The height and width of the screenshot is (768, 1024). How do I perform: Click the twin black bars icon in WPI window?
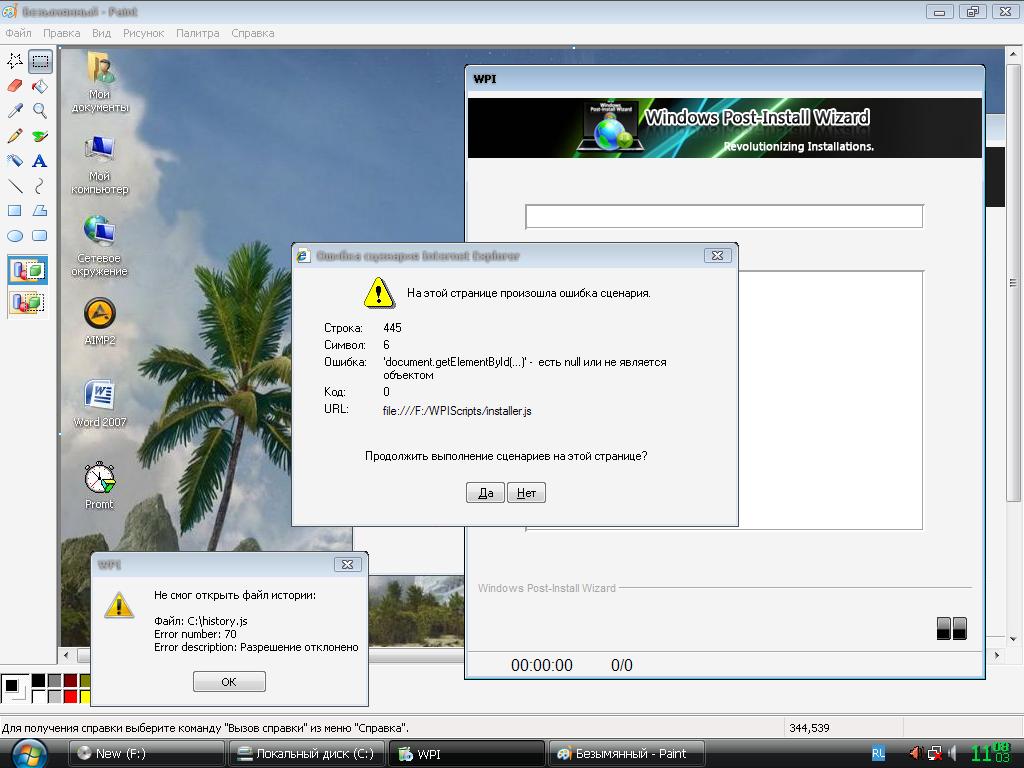952,628
